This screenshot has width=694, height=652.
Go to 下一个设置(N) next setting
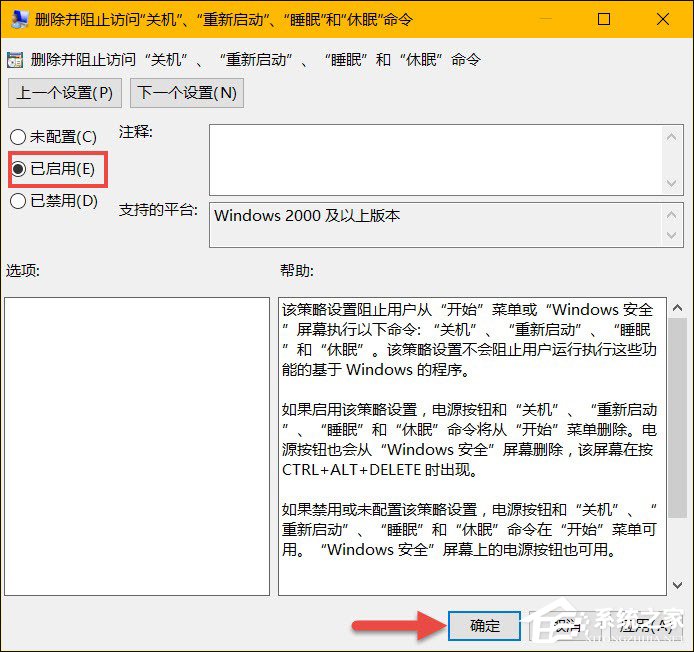point(187,93)
